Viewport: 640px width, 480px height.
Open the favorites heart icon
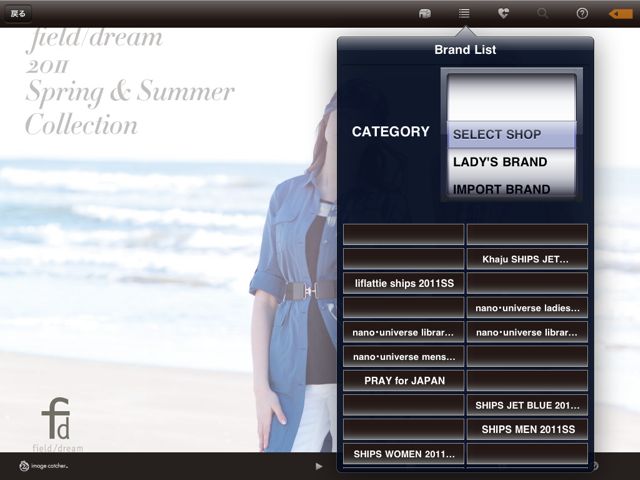(x=503, y=13)
